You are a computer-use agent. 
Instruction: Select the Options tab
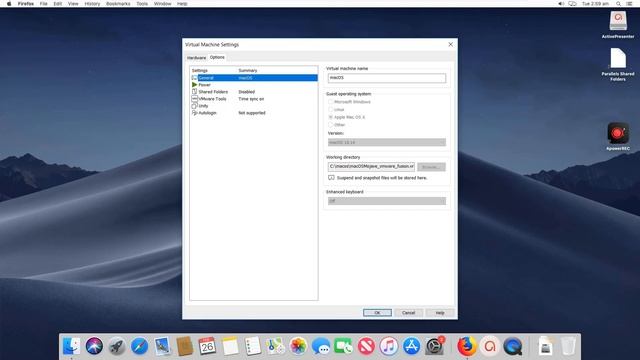217,57
